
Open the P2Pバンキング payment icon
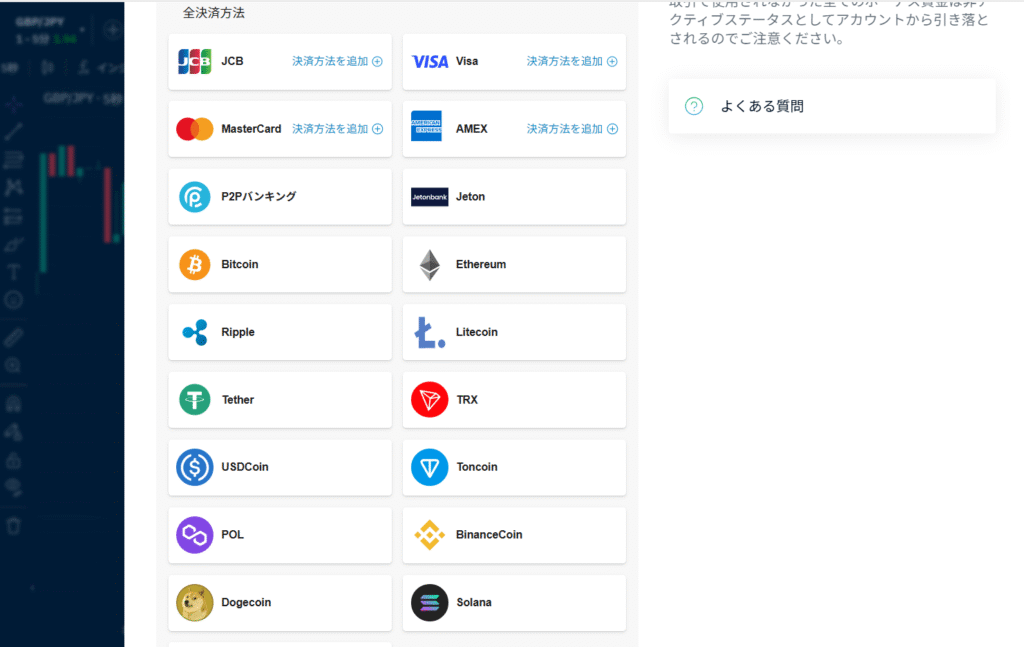[x=195, y=197]
